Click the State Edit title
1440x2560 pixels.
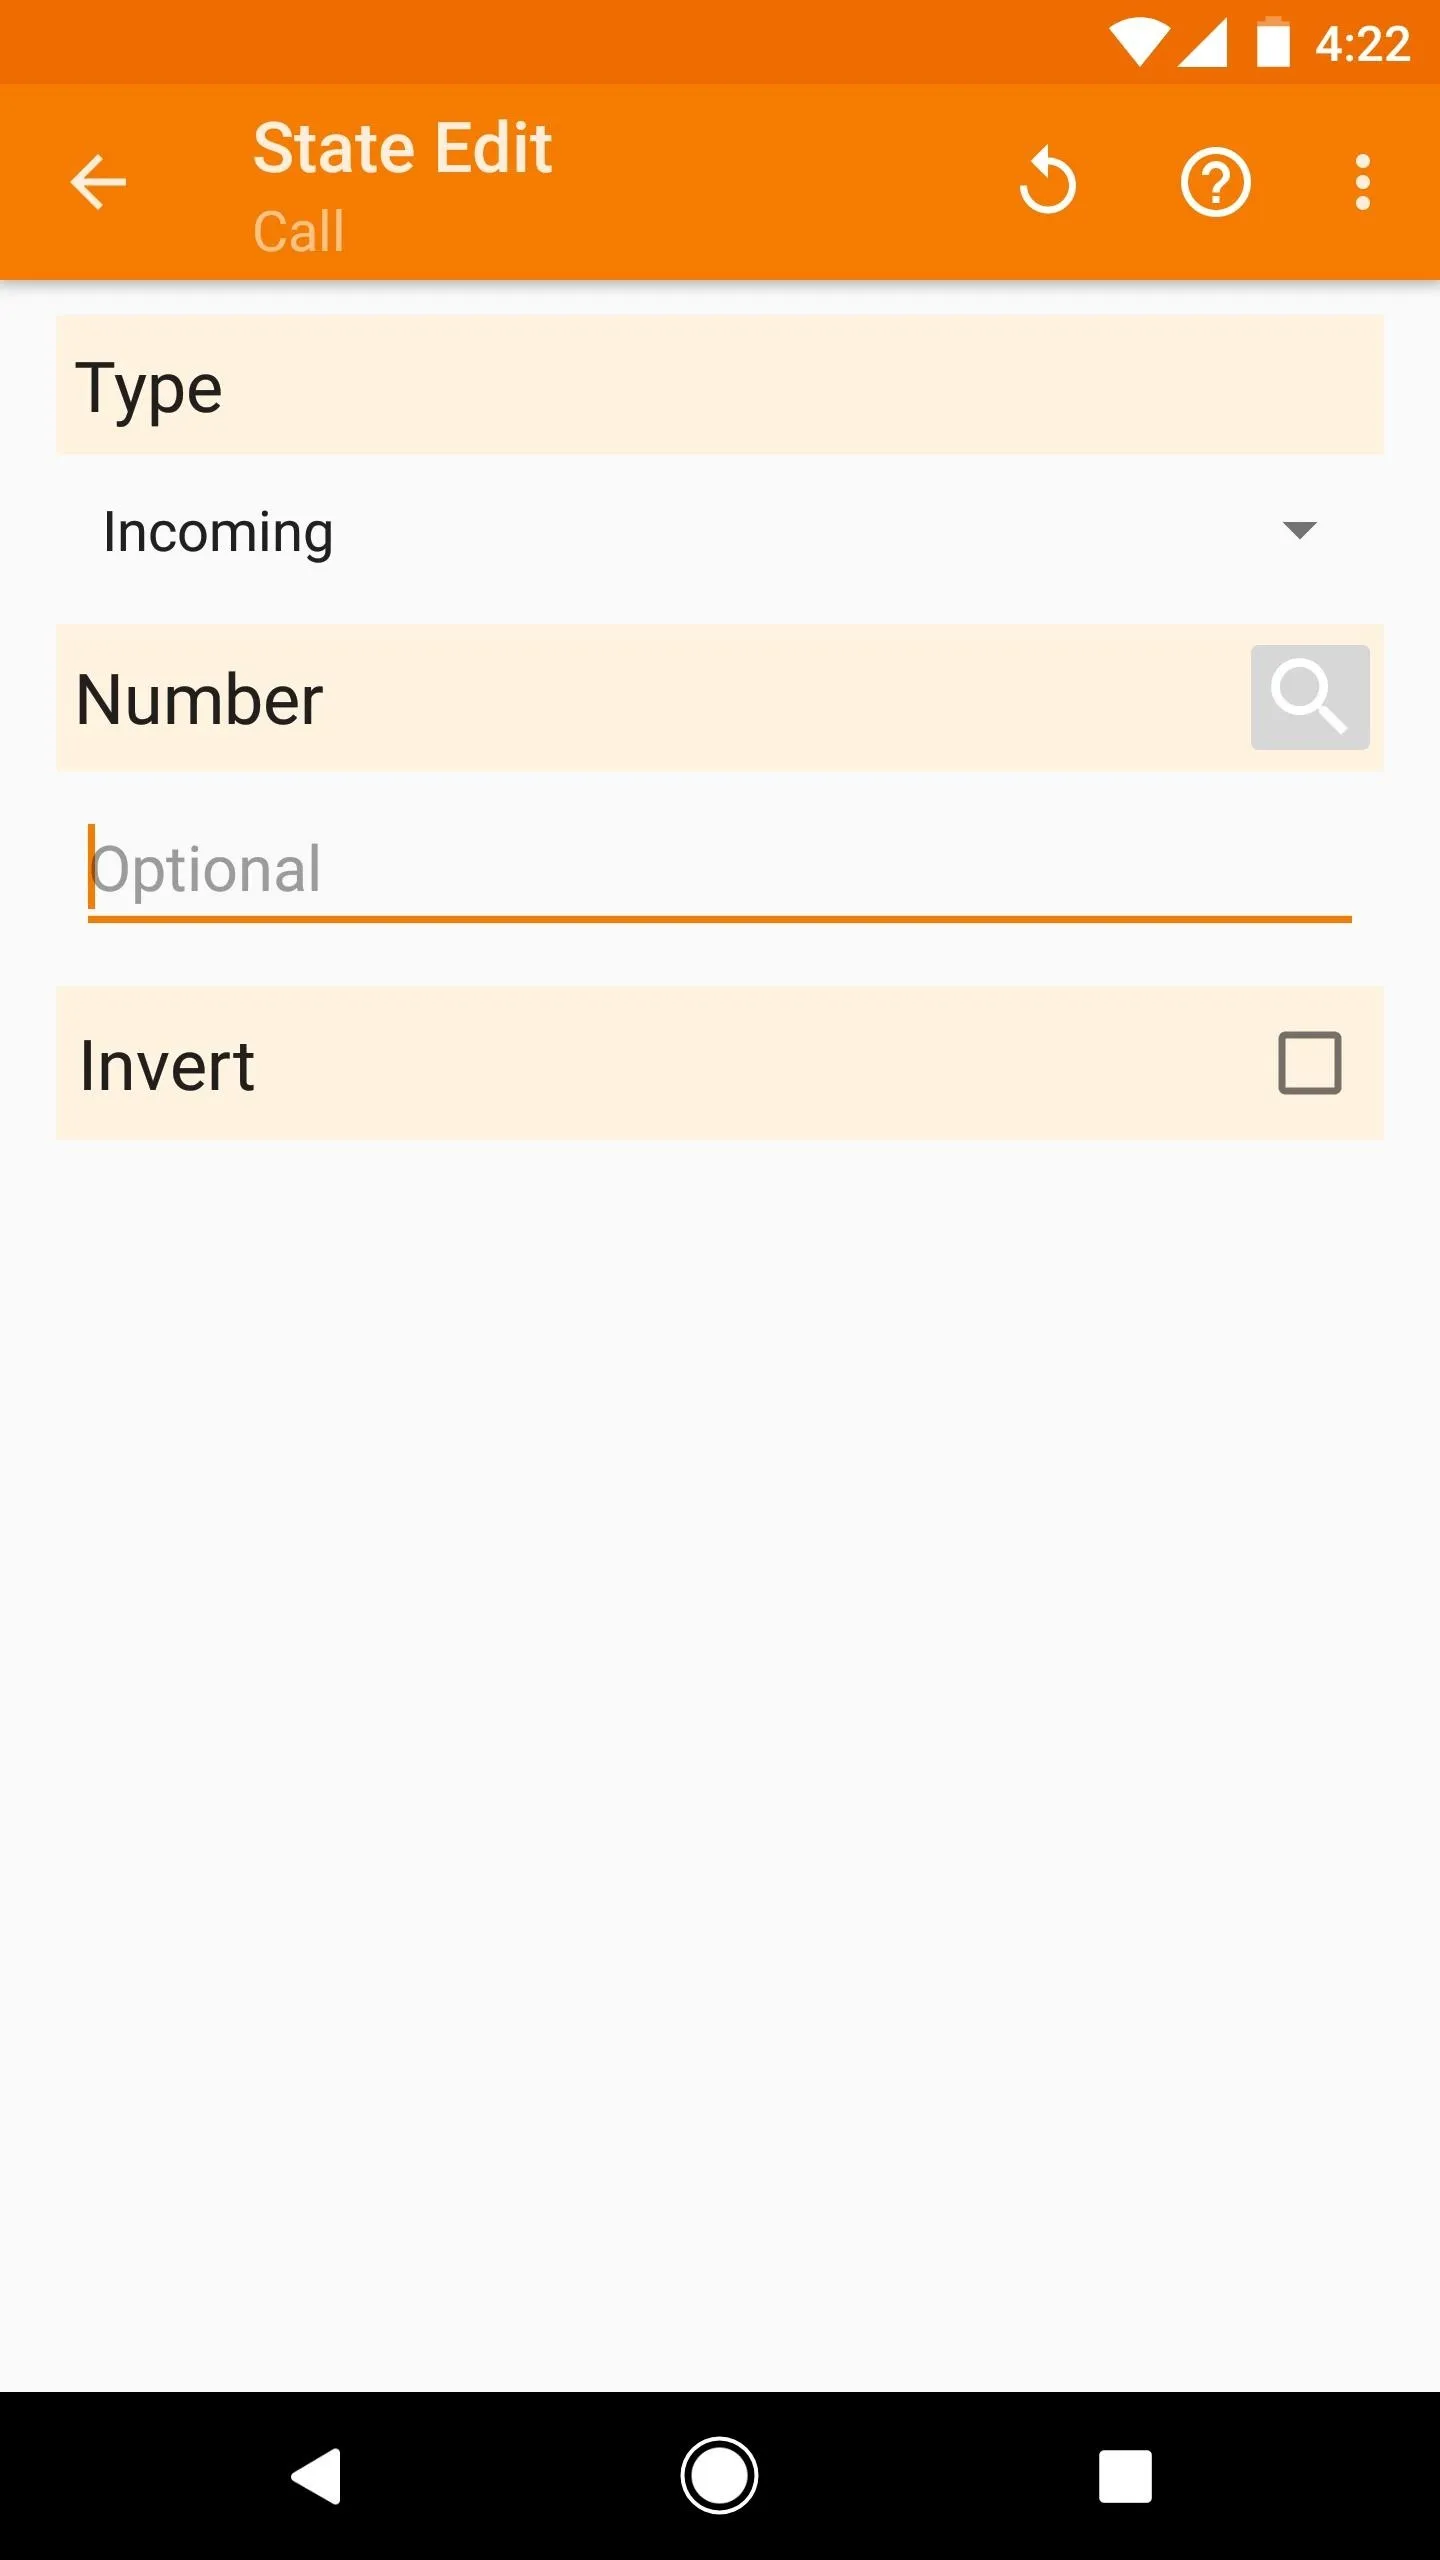pos(403,148)
